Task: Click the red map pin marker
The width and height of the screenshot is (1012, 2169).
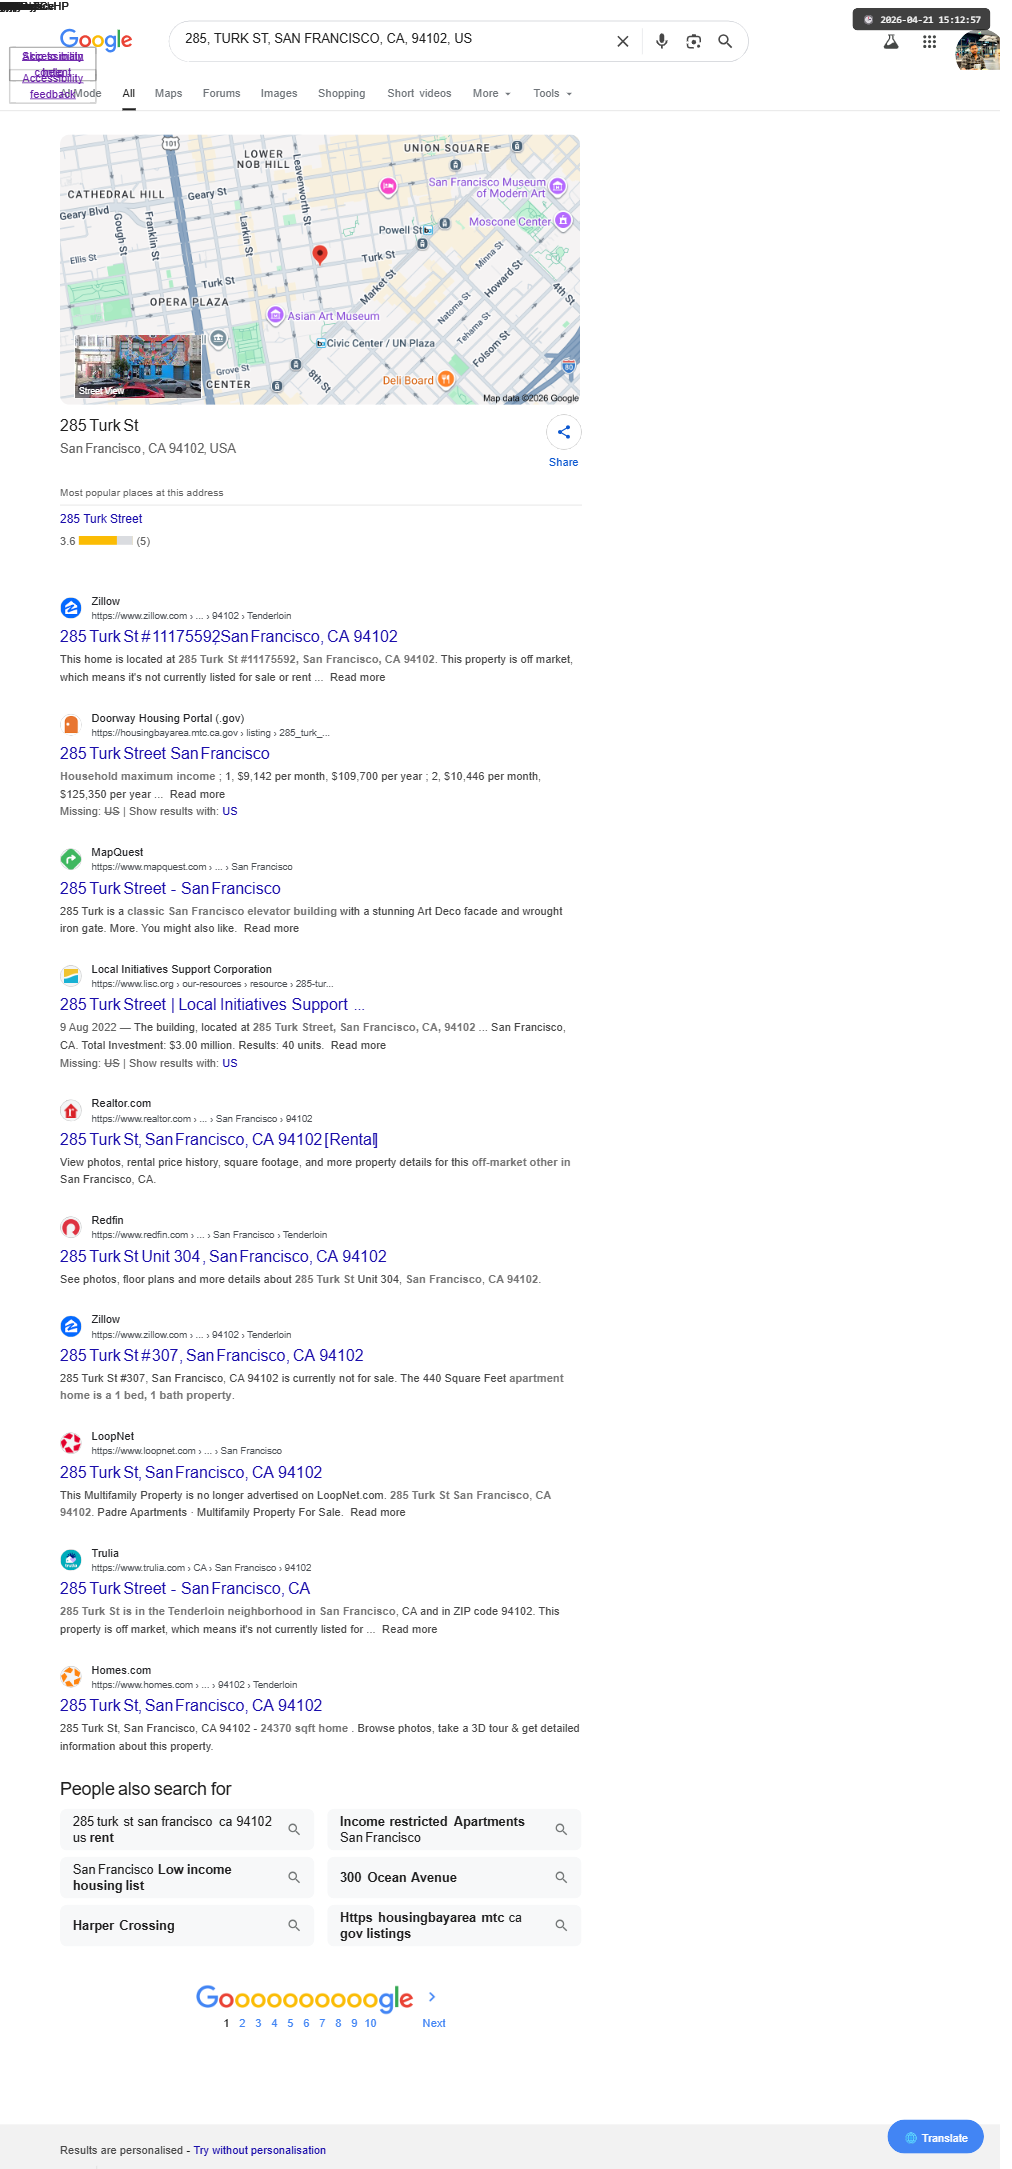Action: point(320,254)
